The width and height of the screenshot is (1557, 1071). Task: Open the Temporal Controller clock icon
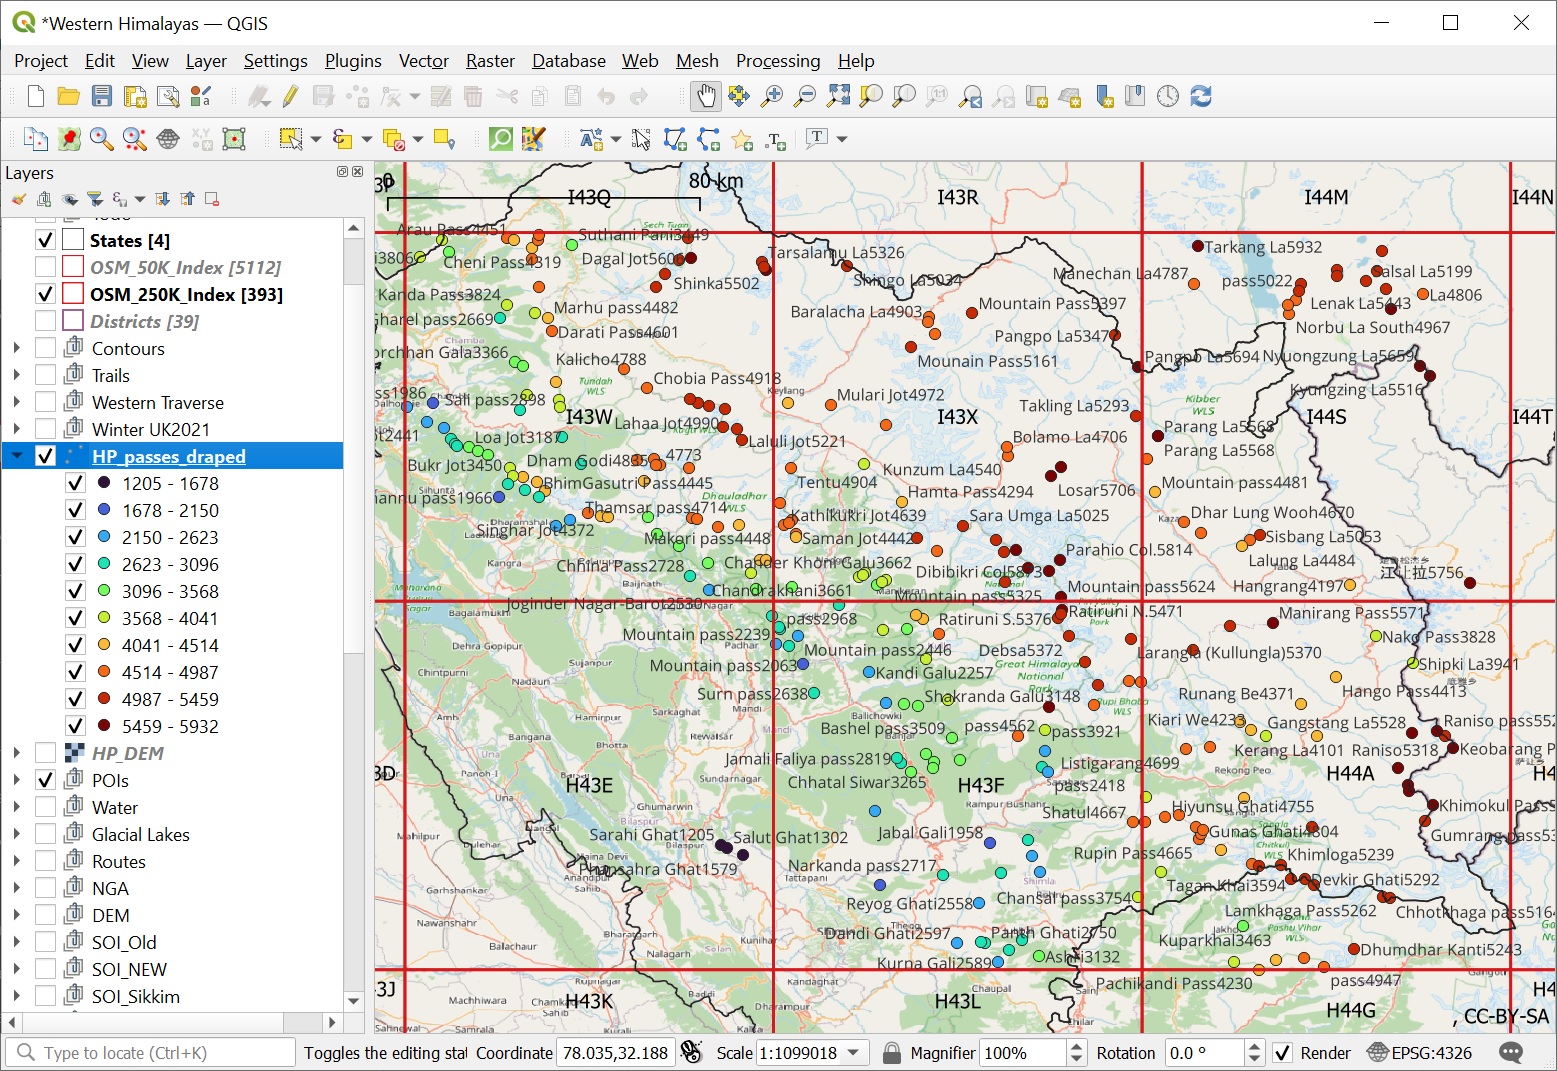(1168, 96)
